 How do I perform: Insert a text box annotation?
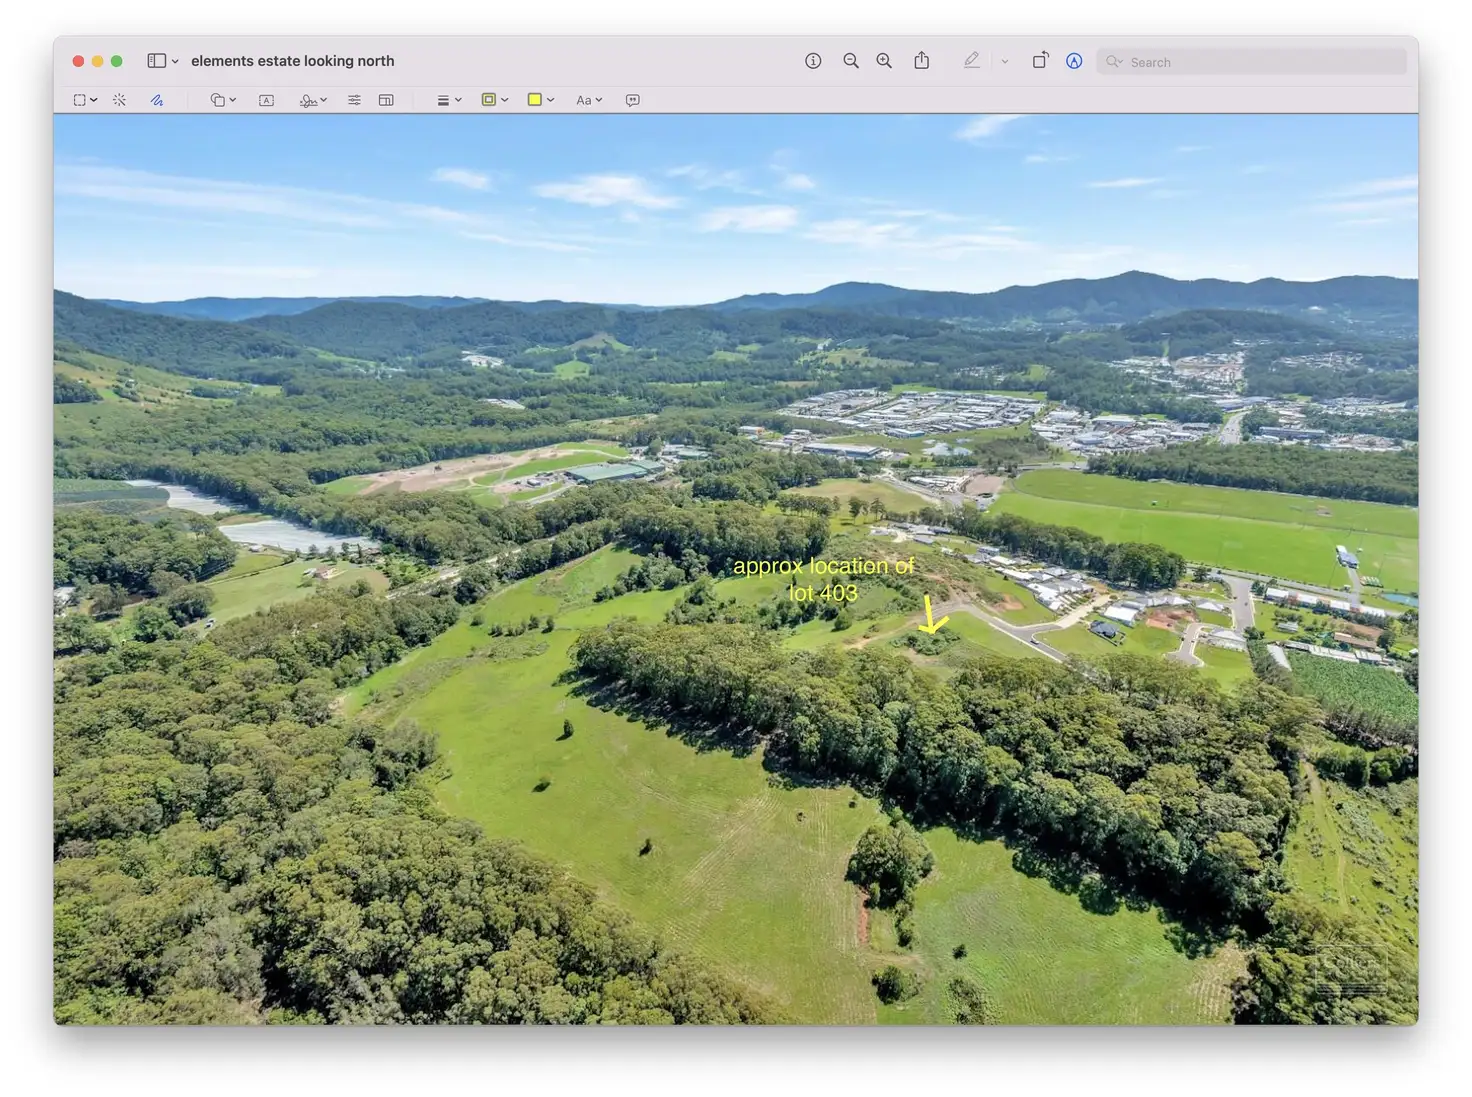[x=266, y=100]
